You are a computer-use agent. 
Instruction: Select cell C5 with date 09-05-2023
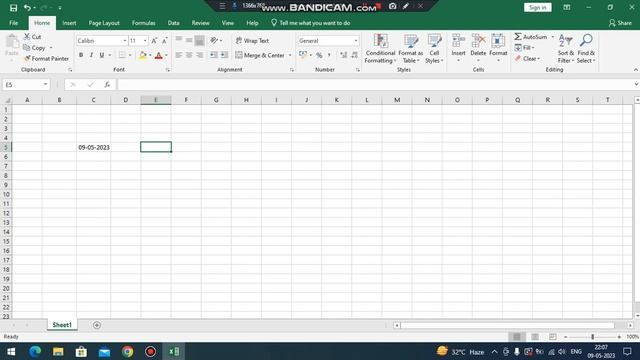click(93, 147)
